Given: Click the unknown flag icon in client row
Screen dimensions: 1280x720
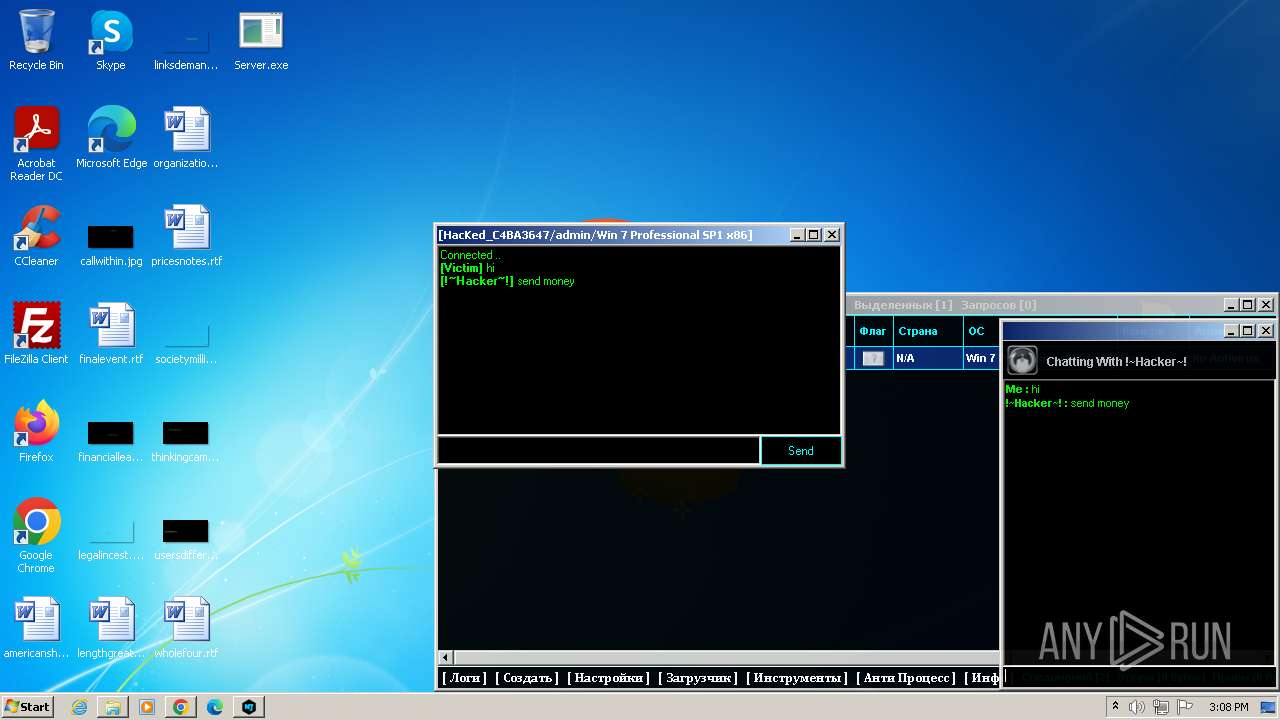Looking at the screenshot, I should pyautogui.click(x=873, y=358).
